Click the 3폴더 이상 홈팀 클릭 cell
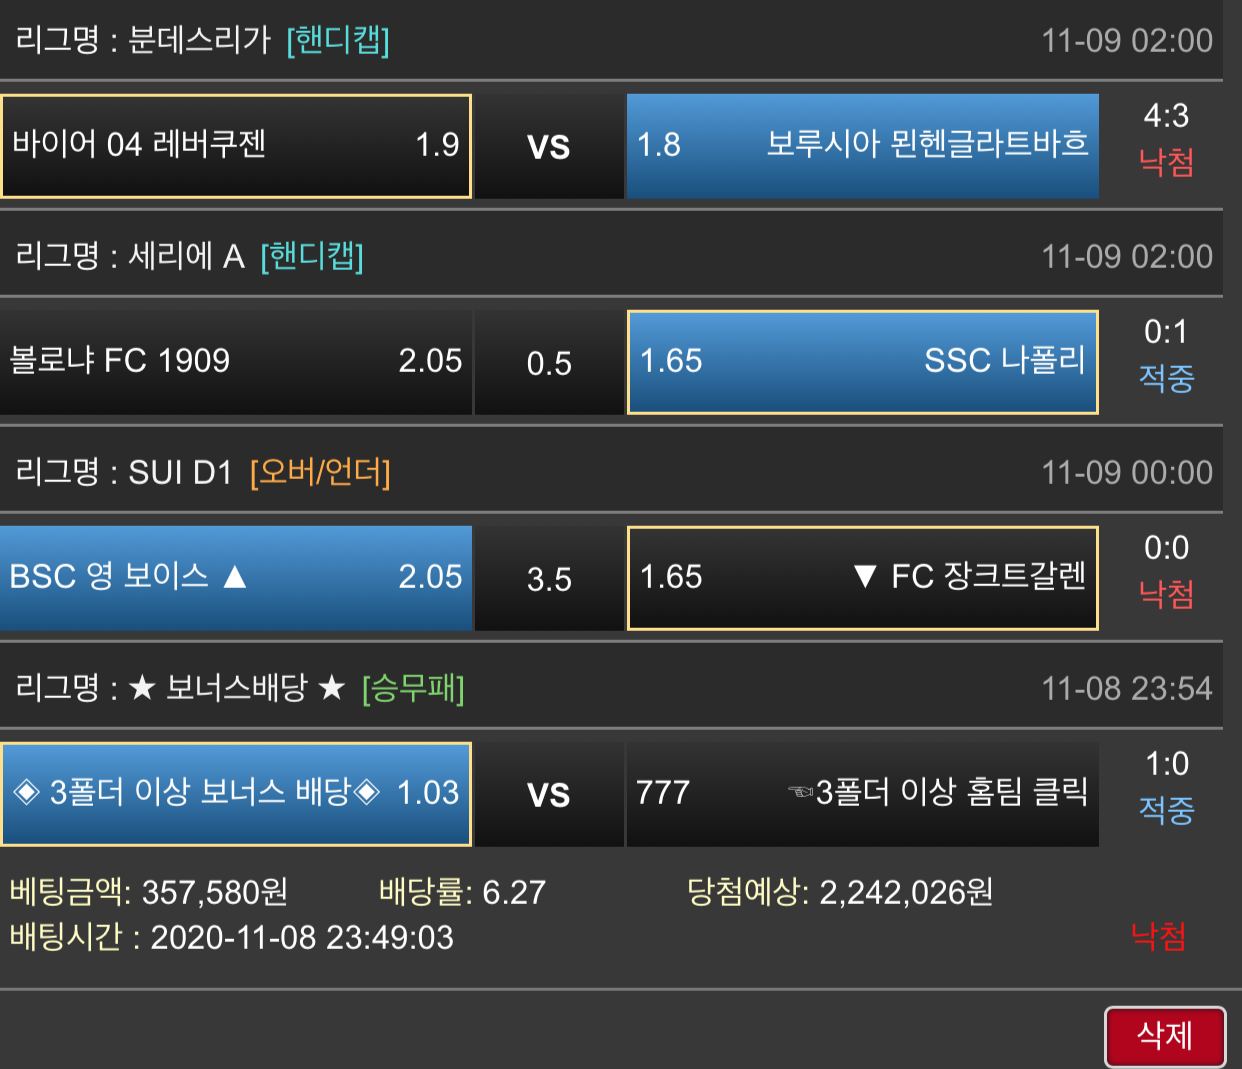 862,794
